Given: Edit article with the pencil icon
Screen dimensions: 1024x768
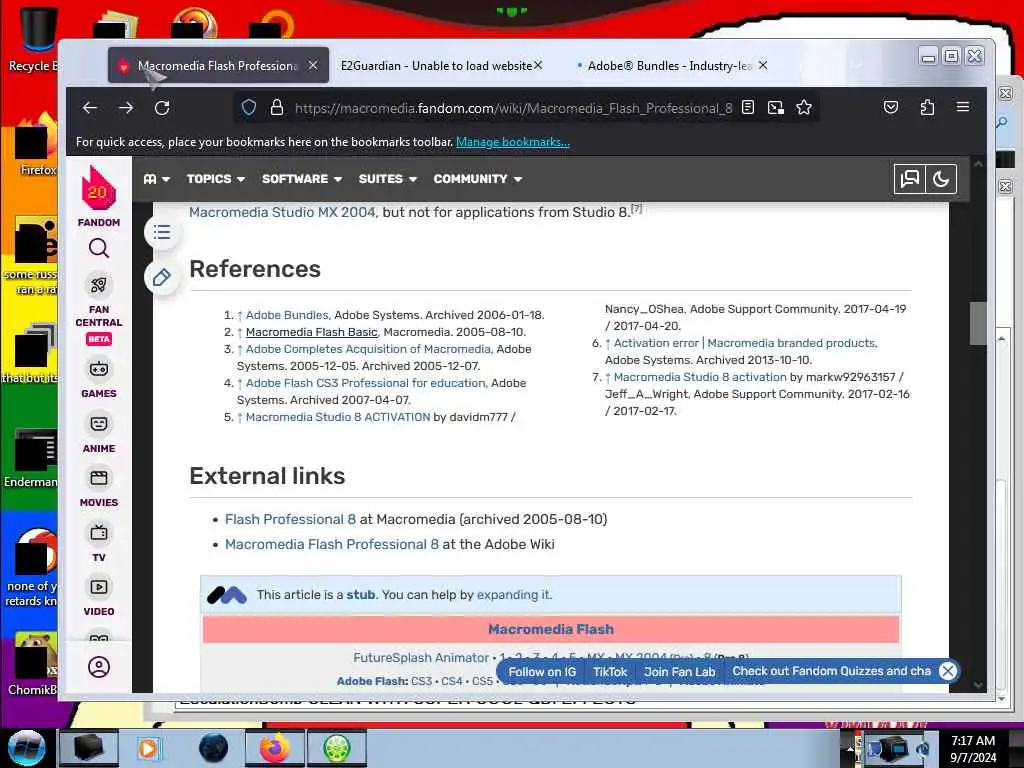Looking at the screenshot, I should point(162,278).
